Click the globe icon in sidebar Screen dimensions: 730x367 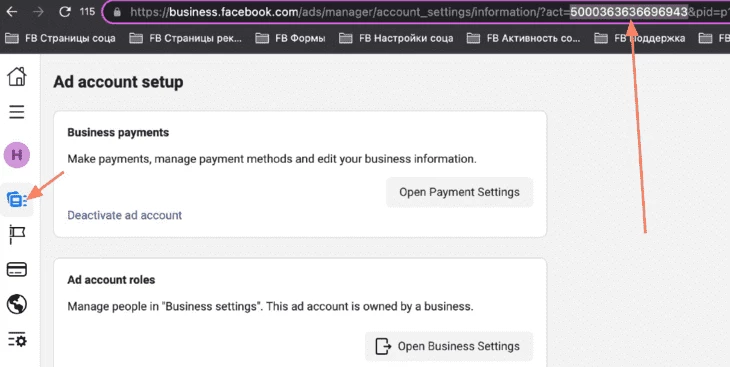(17, 305)
